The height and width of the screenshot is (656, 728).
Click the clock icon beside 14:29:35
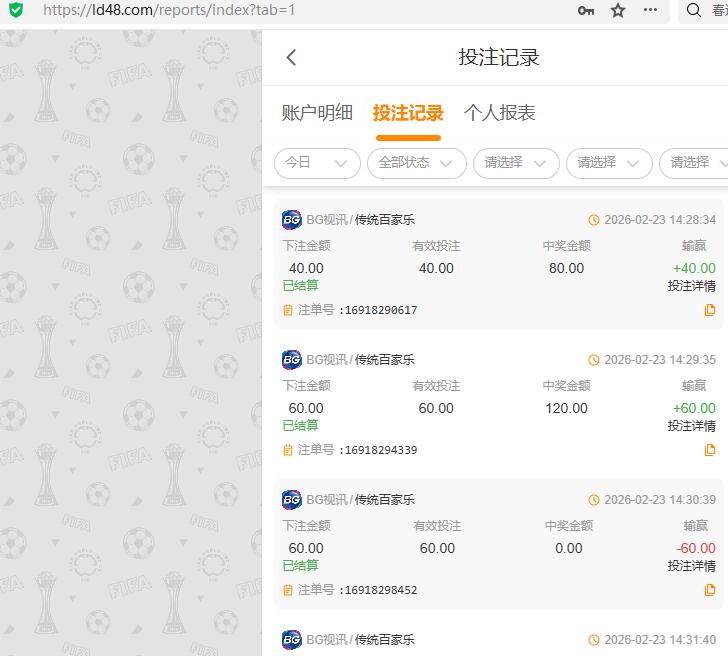[594, 360]
